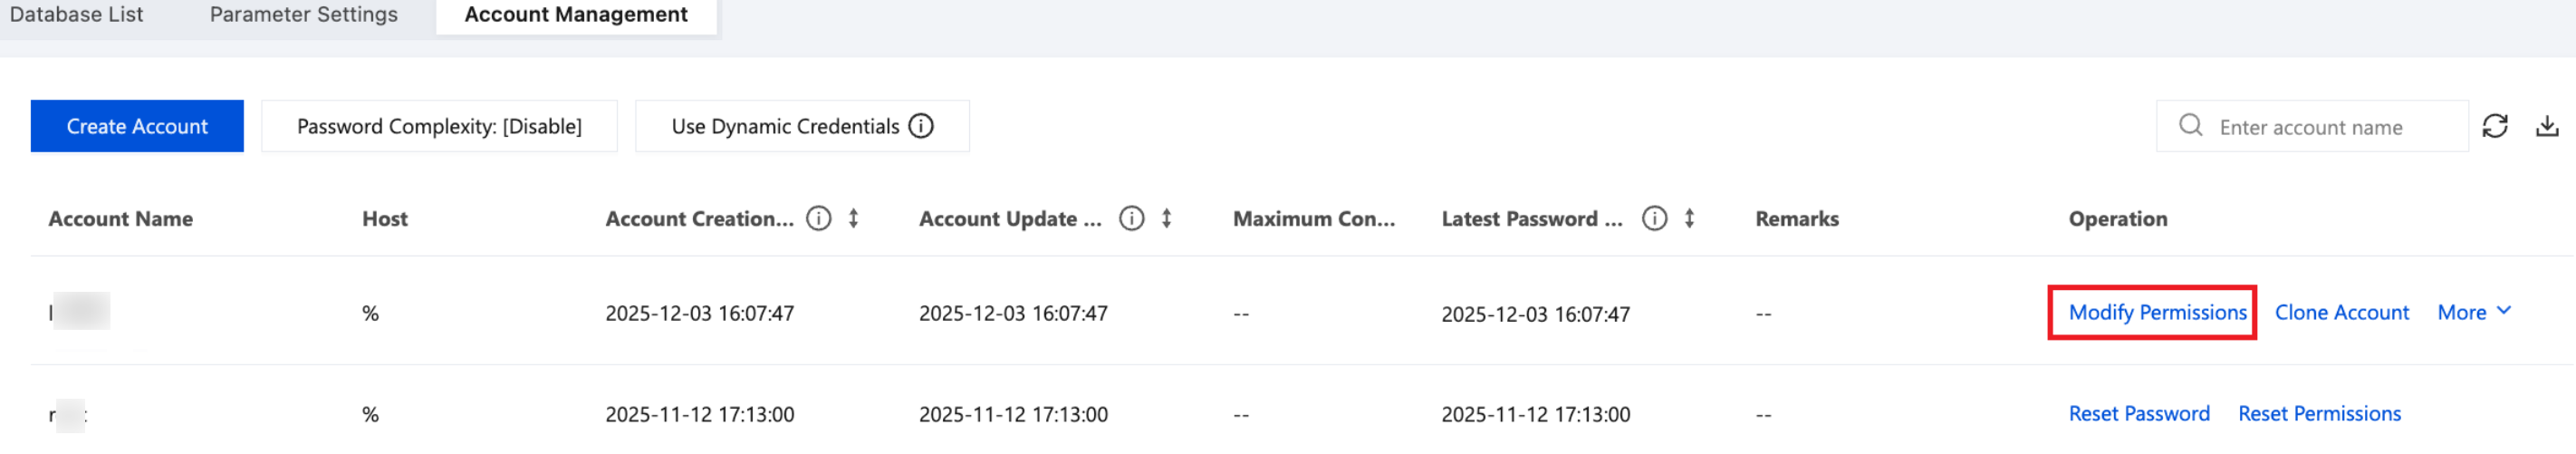Click the download account list icon

[2547, 126]
